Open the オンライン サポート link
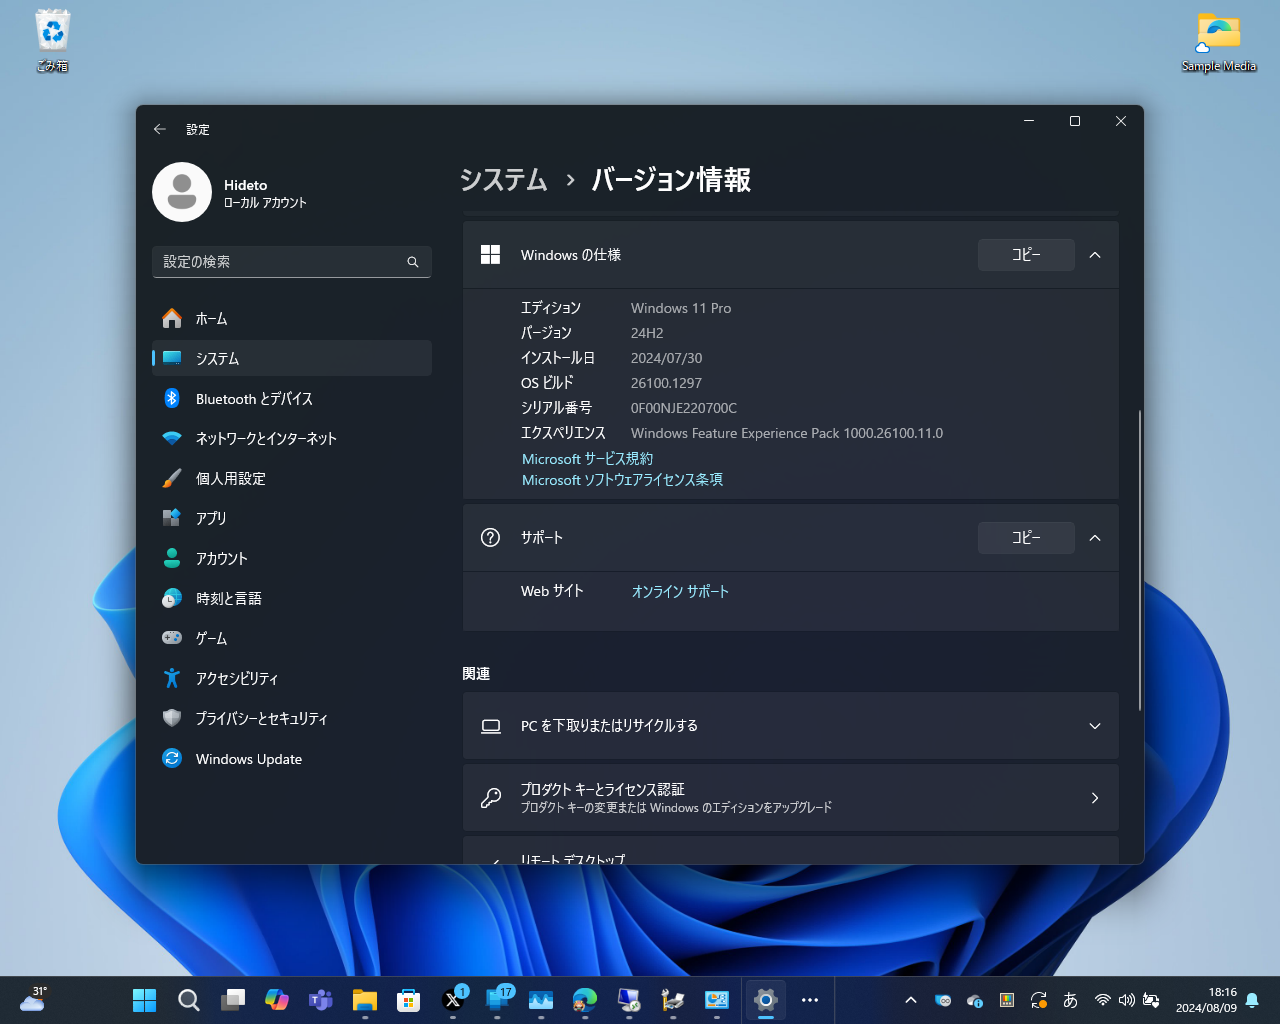The height and width of the screenshot is (1024, 1280). pos(680,591)
